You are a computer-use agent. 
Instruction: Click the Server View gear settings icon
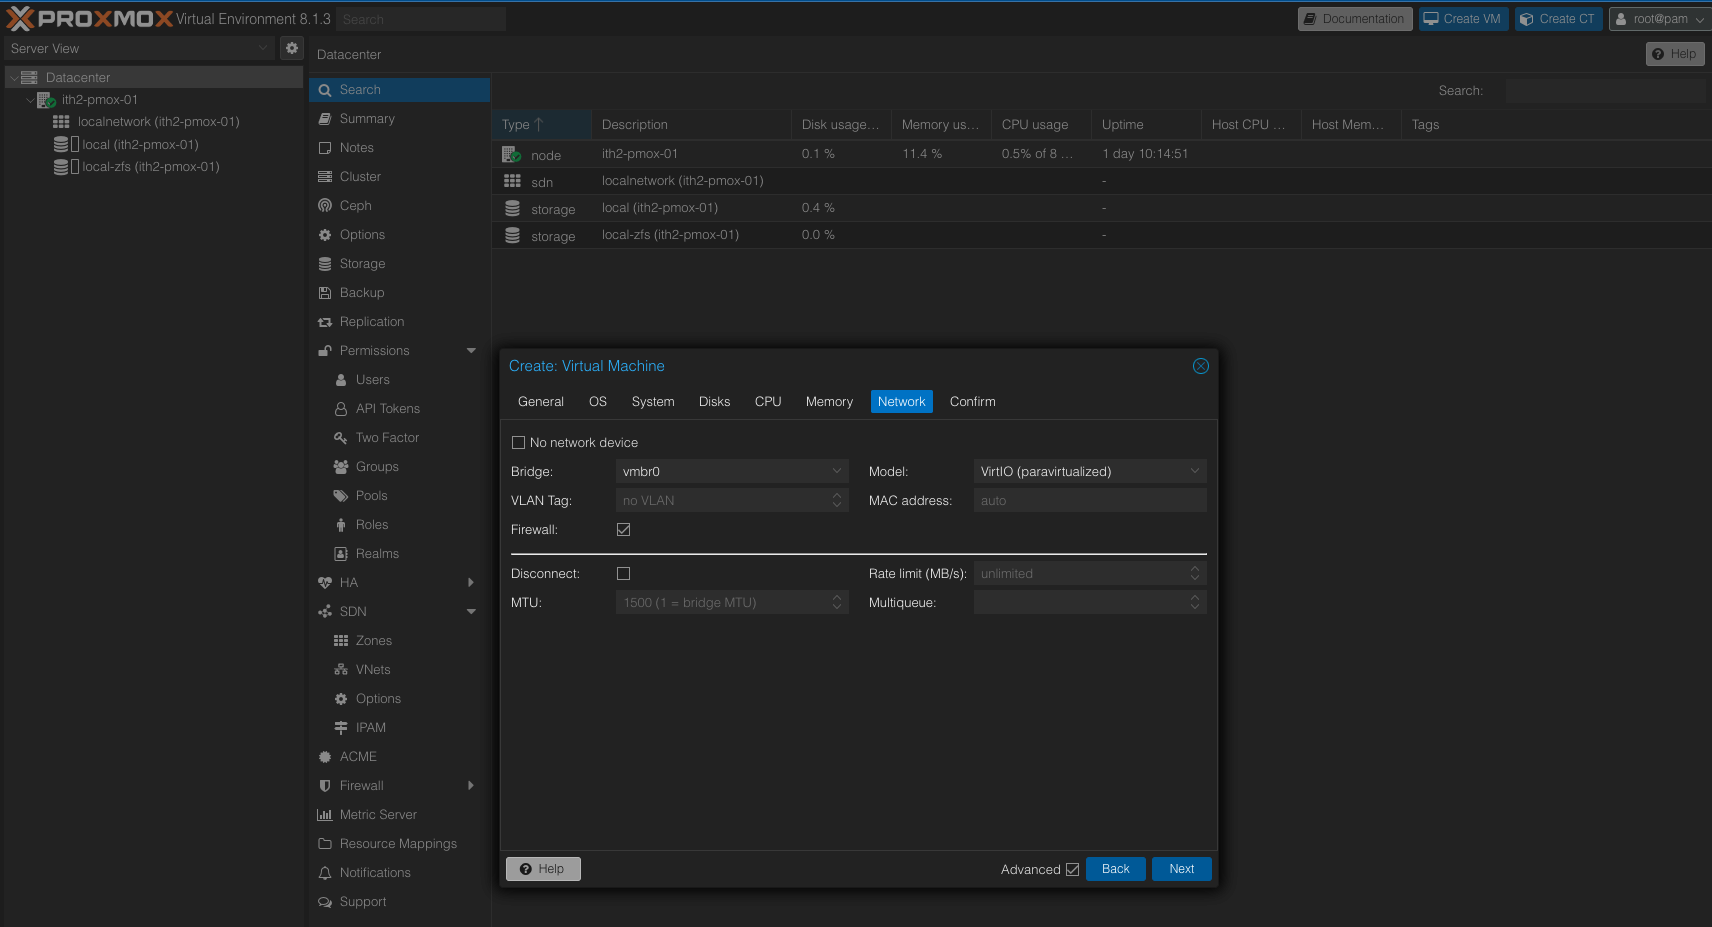pos(291,48)
